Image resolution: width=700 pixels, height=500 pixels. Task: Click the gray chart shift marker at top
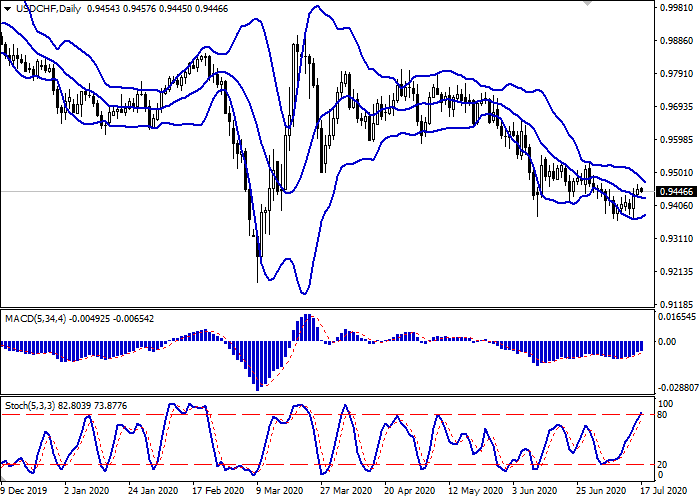[587, 4]
